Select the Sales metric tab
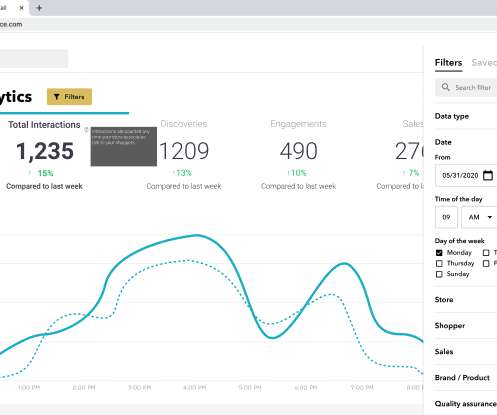The height and width of the screenshot is (415, 497). pyautogui.click(x=413, y=124)
